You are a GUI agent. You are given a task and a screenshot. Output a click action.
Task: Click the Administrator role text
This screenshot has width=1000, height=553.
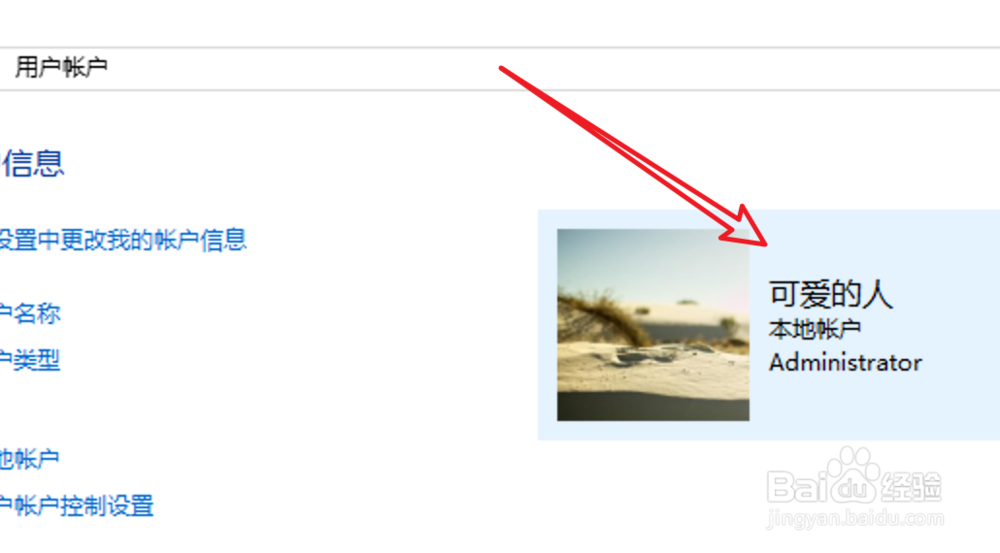tap(845, 362)
